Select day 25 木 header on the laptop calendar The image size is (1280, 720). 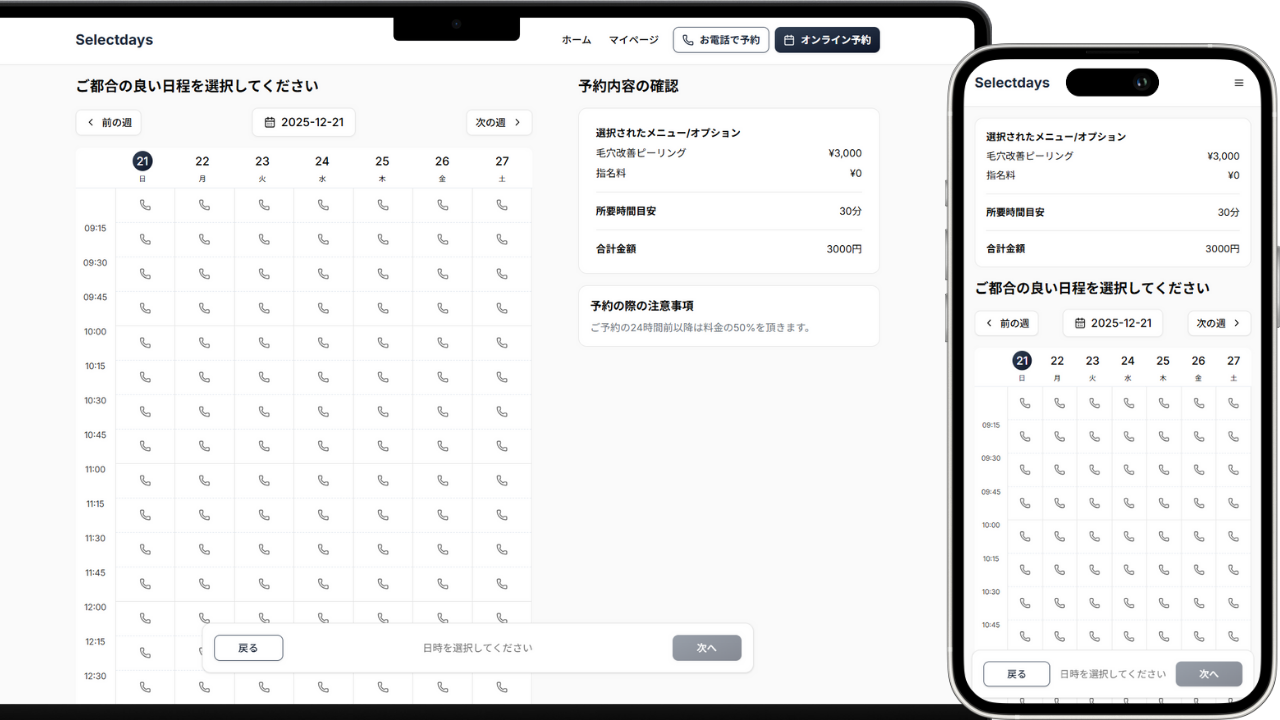click(382, 166)
